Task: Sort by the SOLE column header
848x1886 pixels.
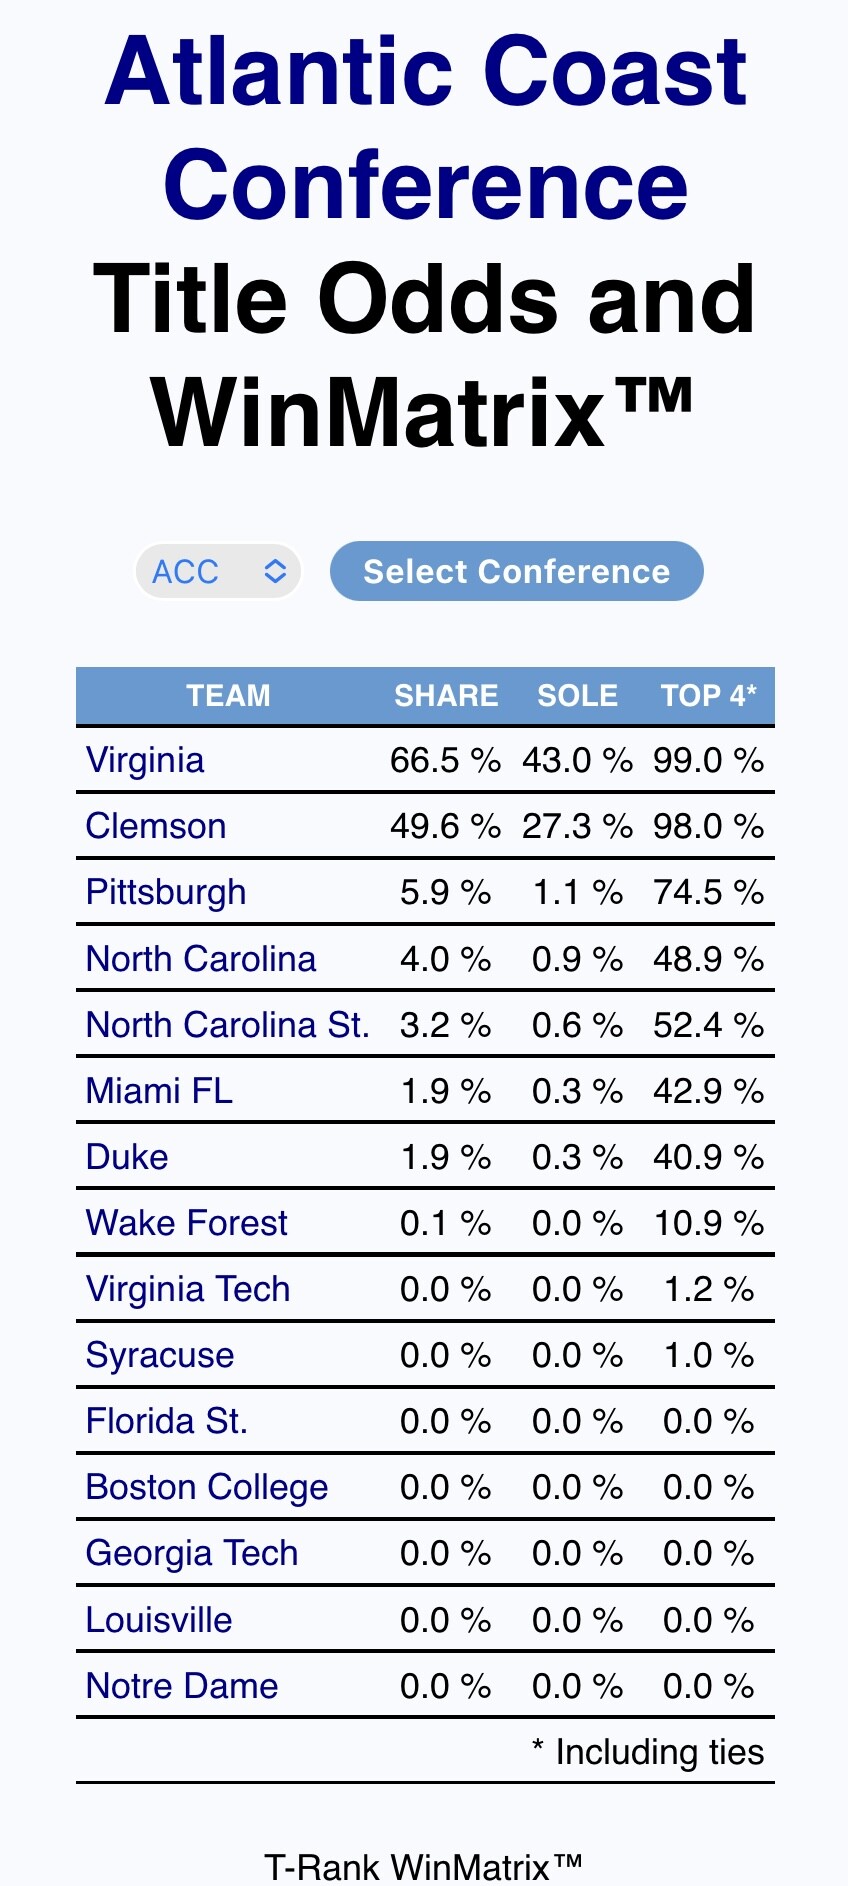Action: point(577,696)
